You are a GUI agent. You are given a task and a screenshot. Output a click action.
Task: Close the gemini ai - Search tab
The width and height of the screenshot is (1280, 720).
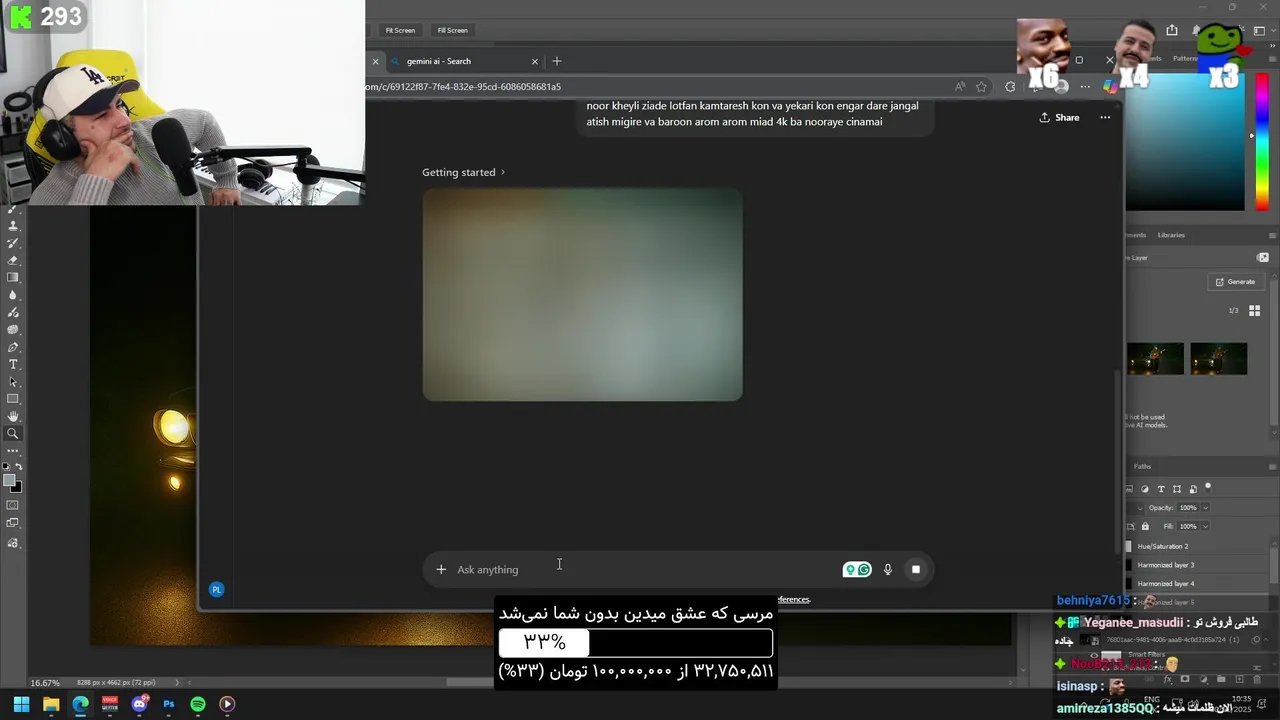click(x=534, y=61)
